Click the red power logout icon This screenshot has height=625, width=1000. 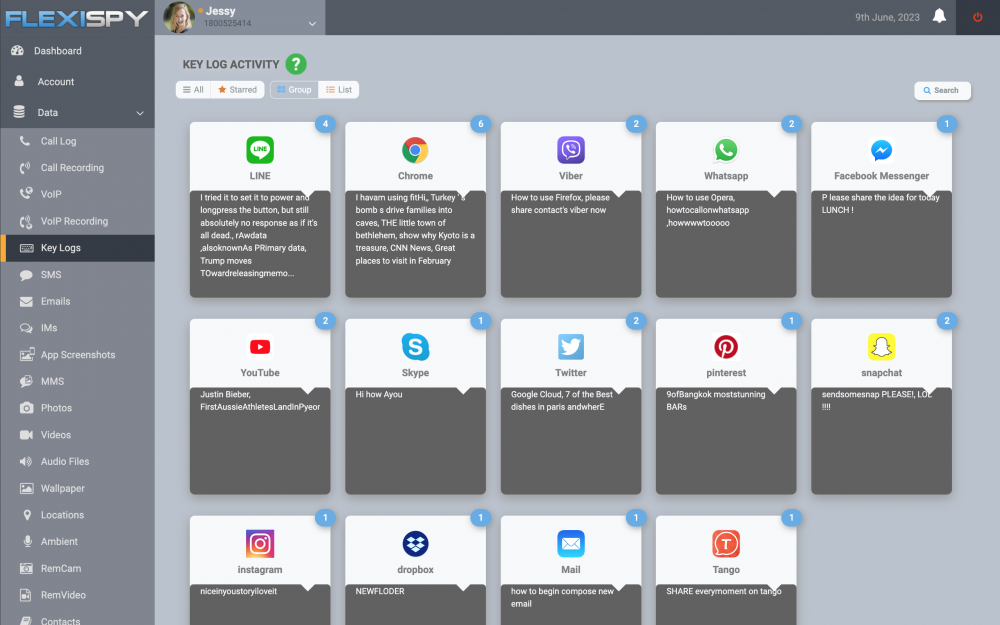tap(978, 17)
